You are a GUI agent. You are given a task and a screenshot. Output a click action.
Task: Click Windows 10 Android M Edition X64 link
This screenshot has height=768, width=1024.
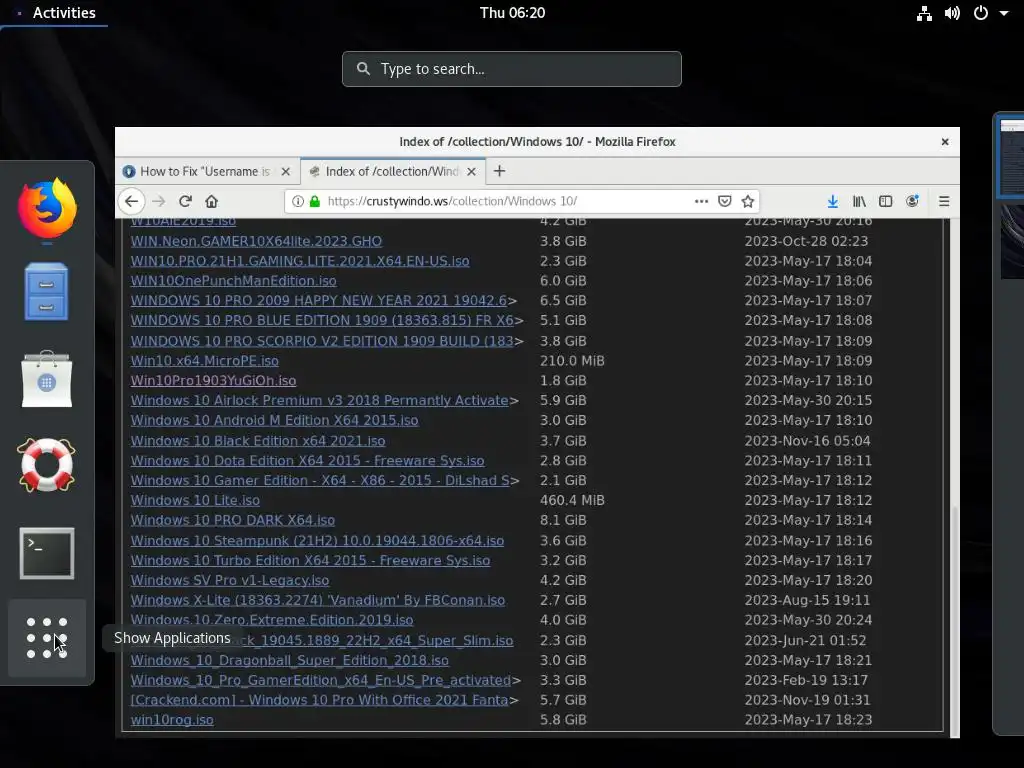(x=274, y=420)
